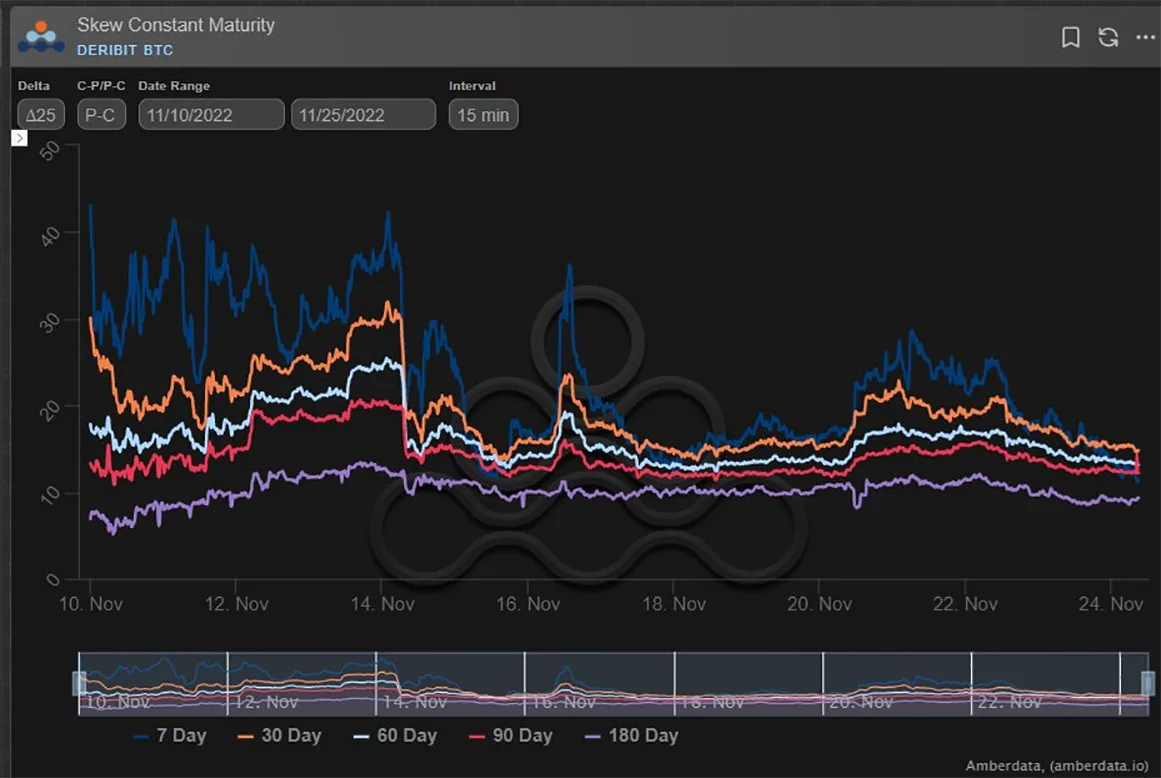Click the 22. Nov navigator label
This screenshot has width=1161, height=778.
[1010, 702]
